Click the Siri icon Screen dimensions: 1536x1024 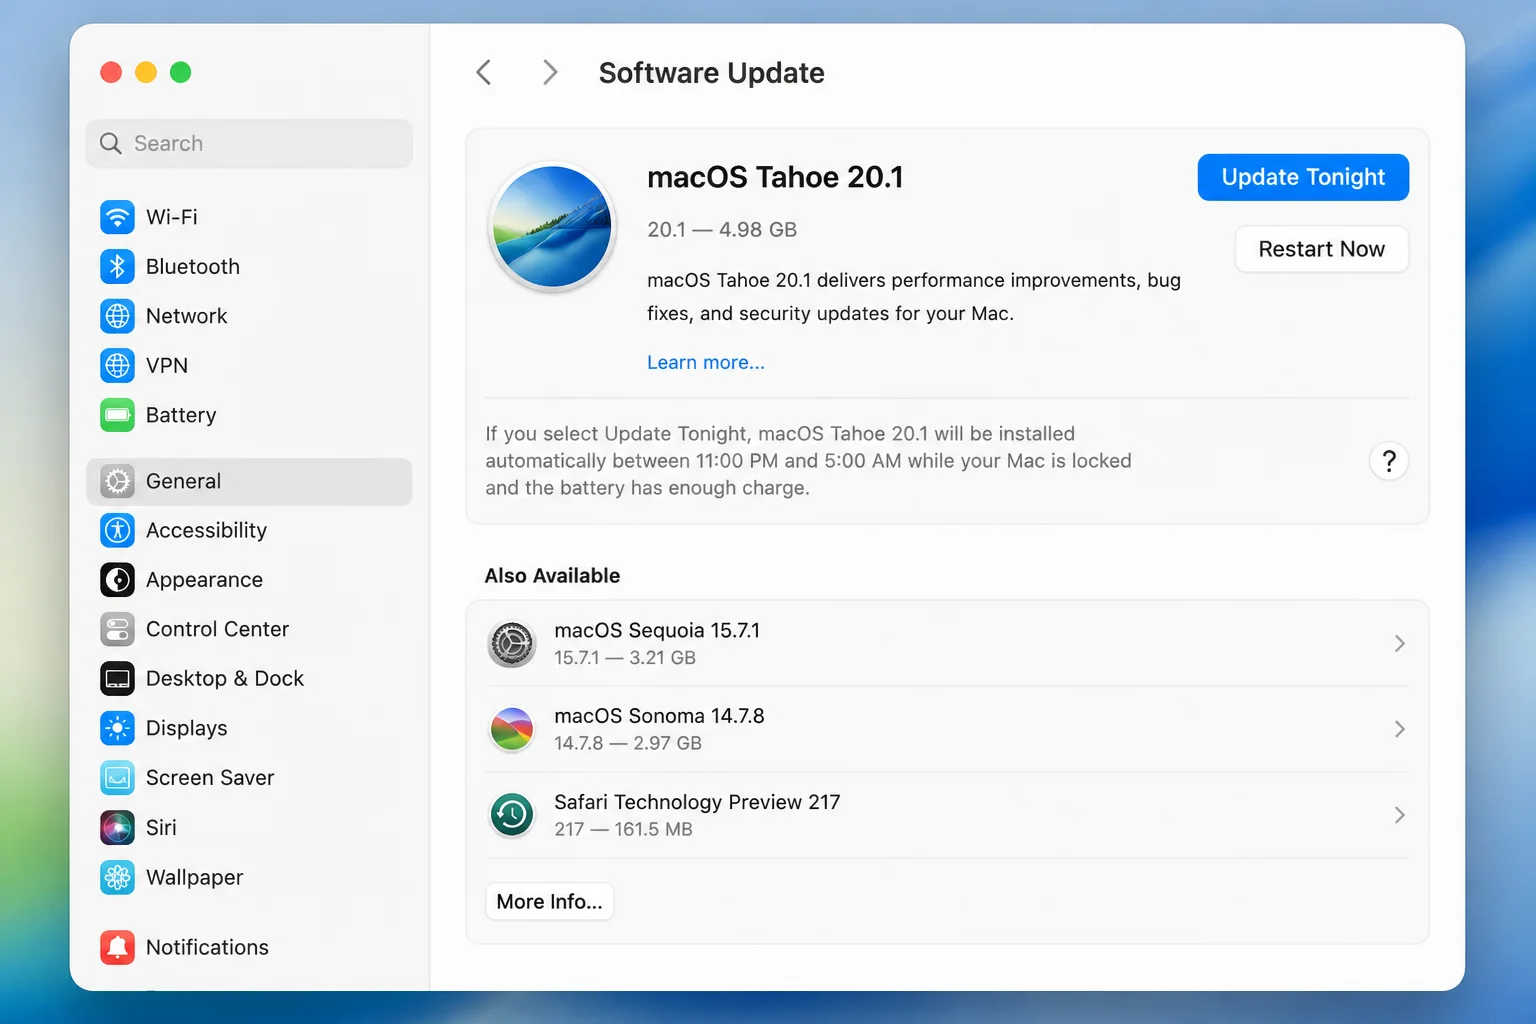(117, 827)
